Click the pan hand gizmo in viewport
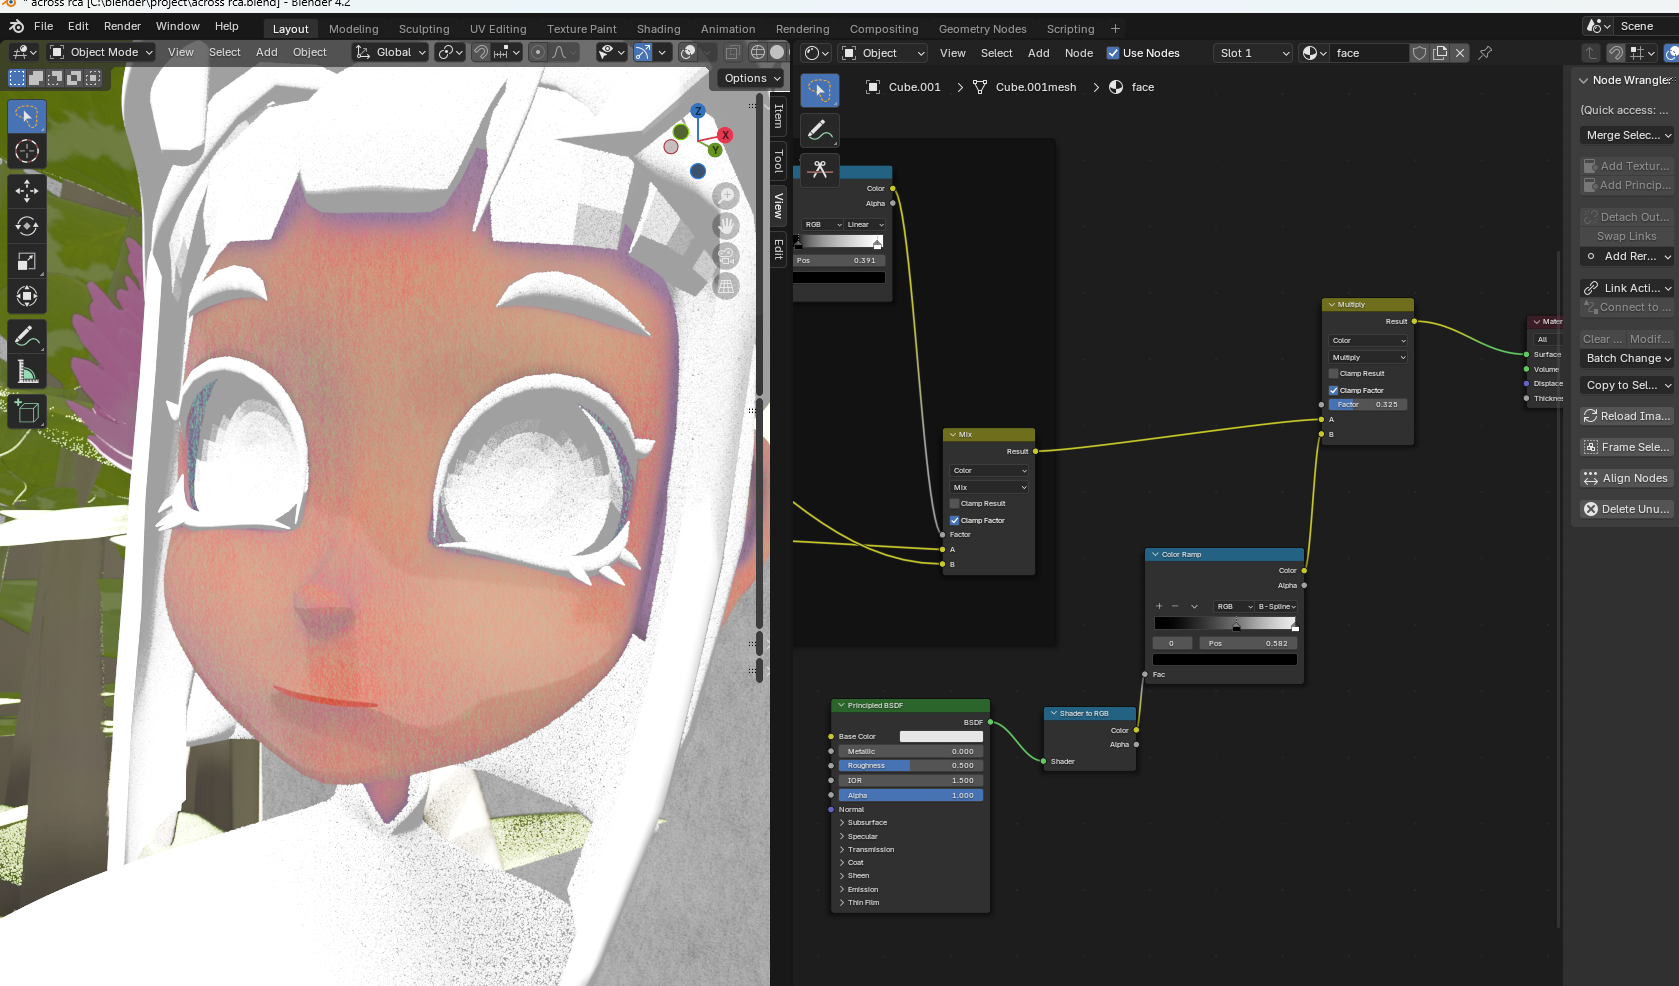The image size is (1679, 986). coord(726,226)
